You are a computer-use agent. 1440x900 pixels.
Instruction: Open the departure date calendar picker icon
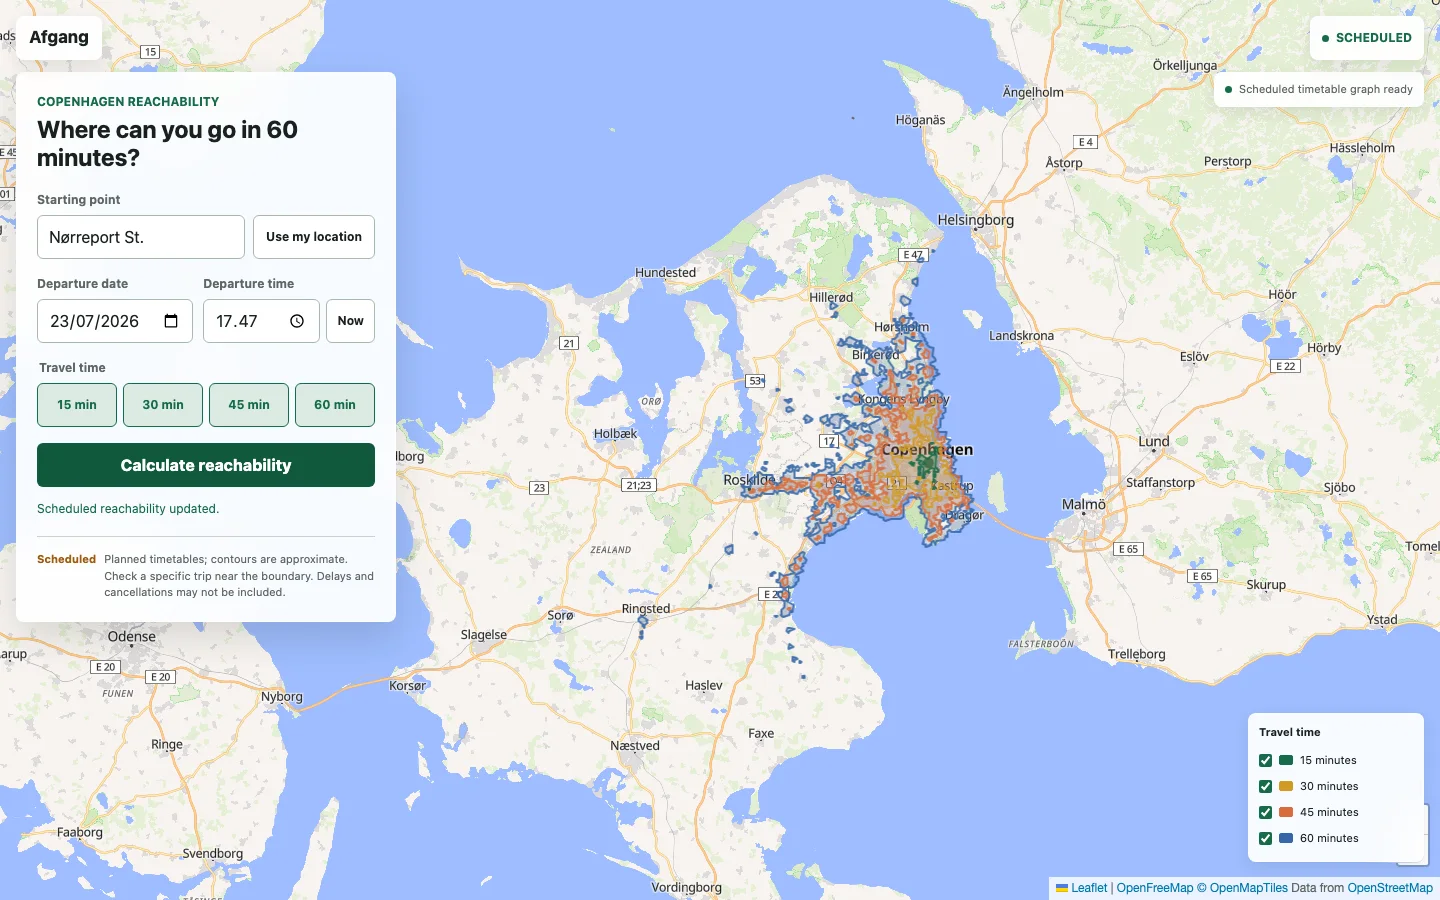(x=171, y=321)
